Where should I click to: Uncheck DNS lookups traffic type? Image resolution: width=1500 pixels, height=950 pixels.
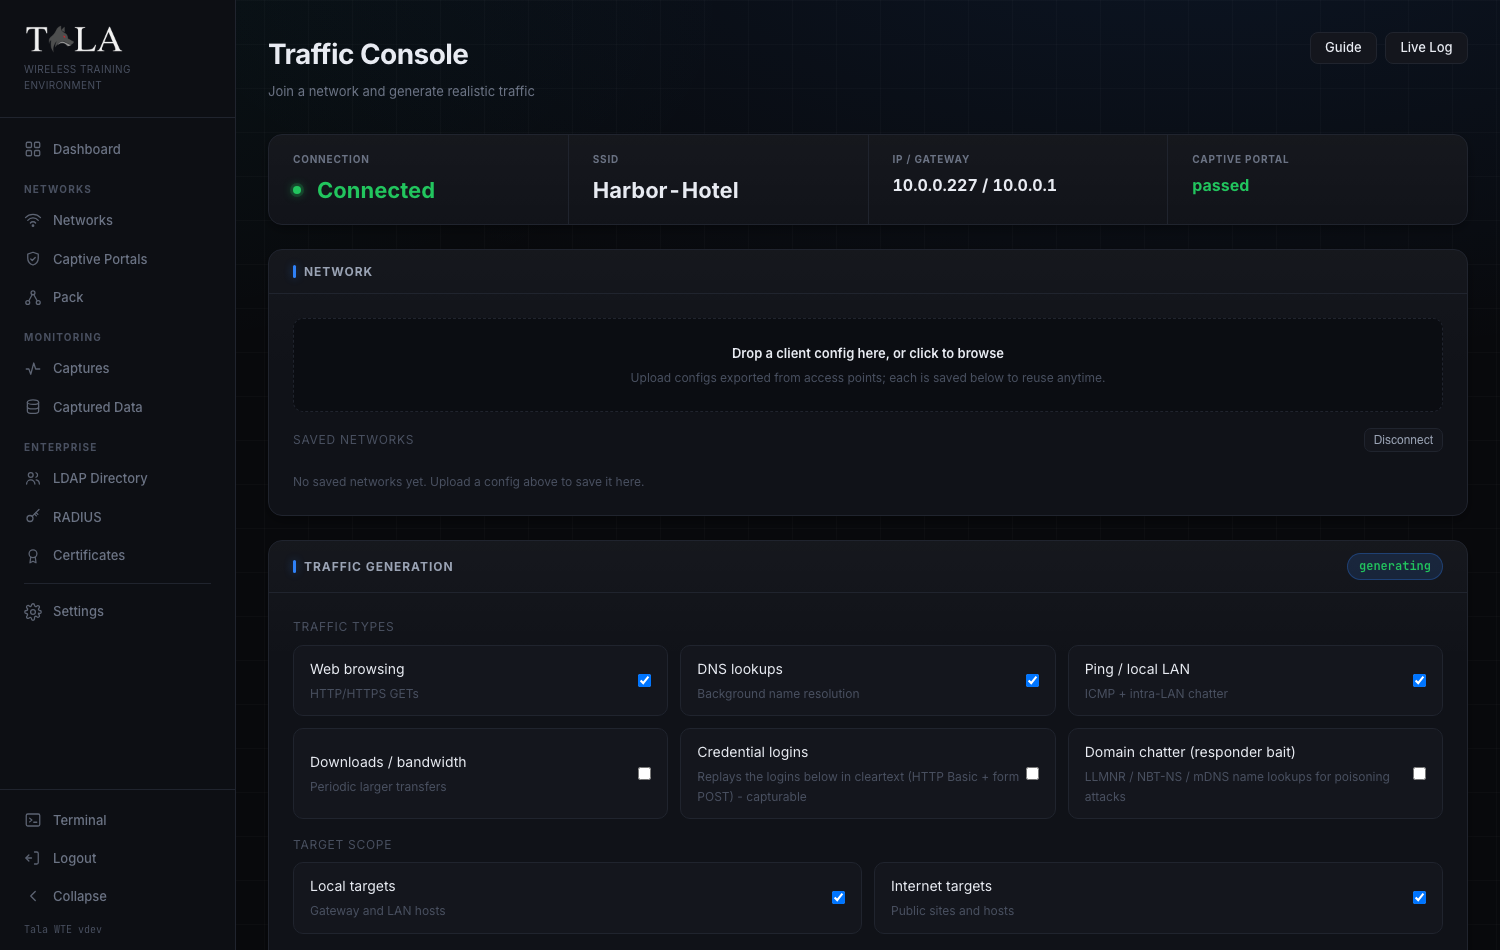coord(1032,681)
